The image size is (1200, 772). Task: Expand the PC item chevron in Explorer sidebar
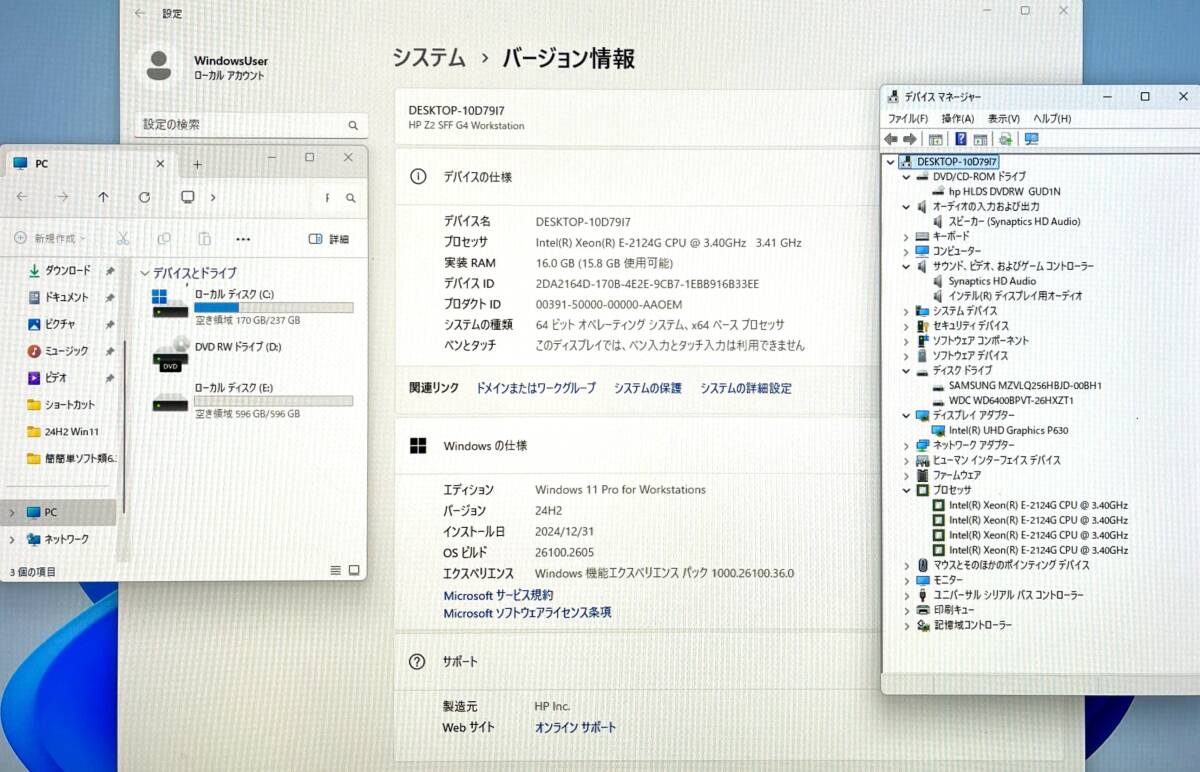[12, 512]
